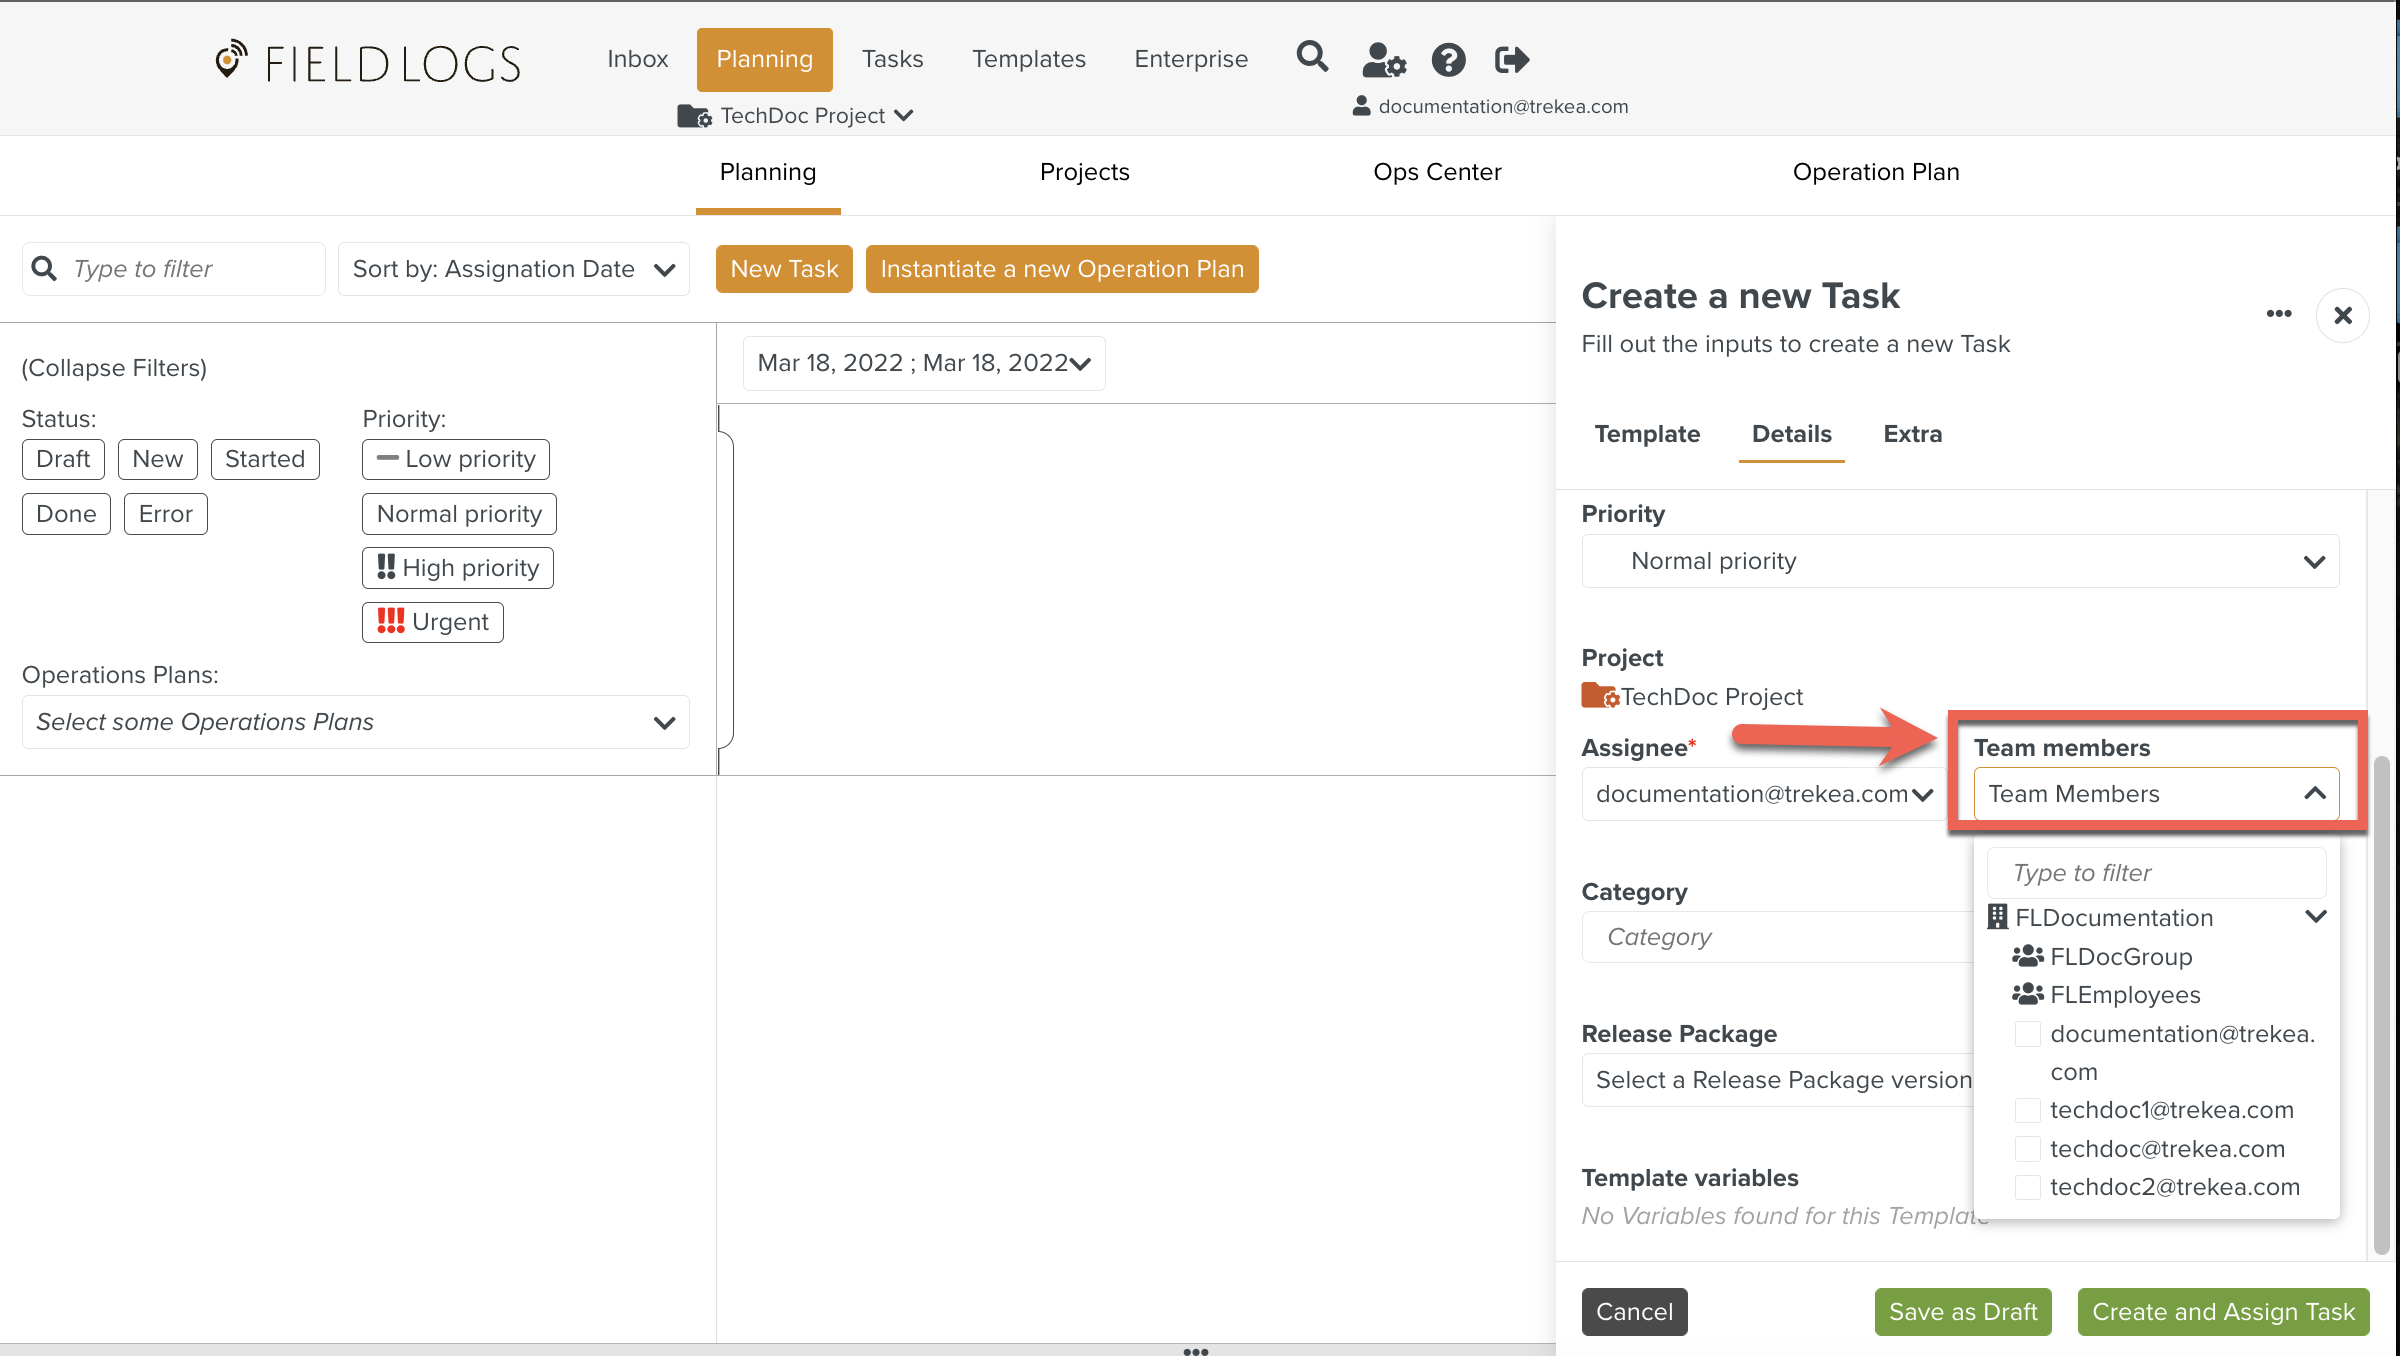Switch to the Extra tab
This screenshot has height=1356, width=2400.
point(1912,434)
